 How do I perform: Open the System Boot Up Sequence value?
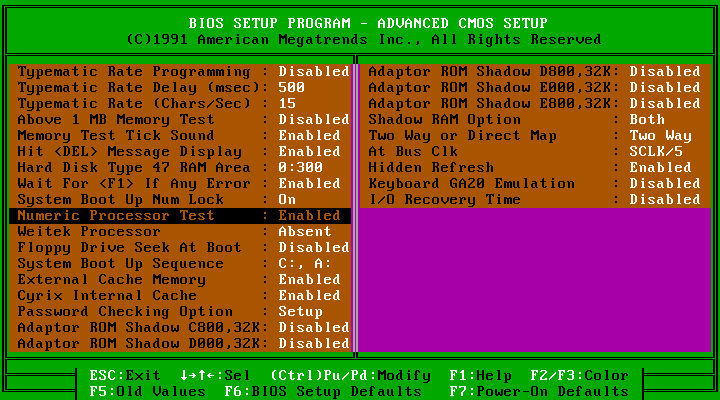pos(305,264)
